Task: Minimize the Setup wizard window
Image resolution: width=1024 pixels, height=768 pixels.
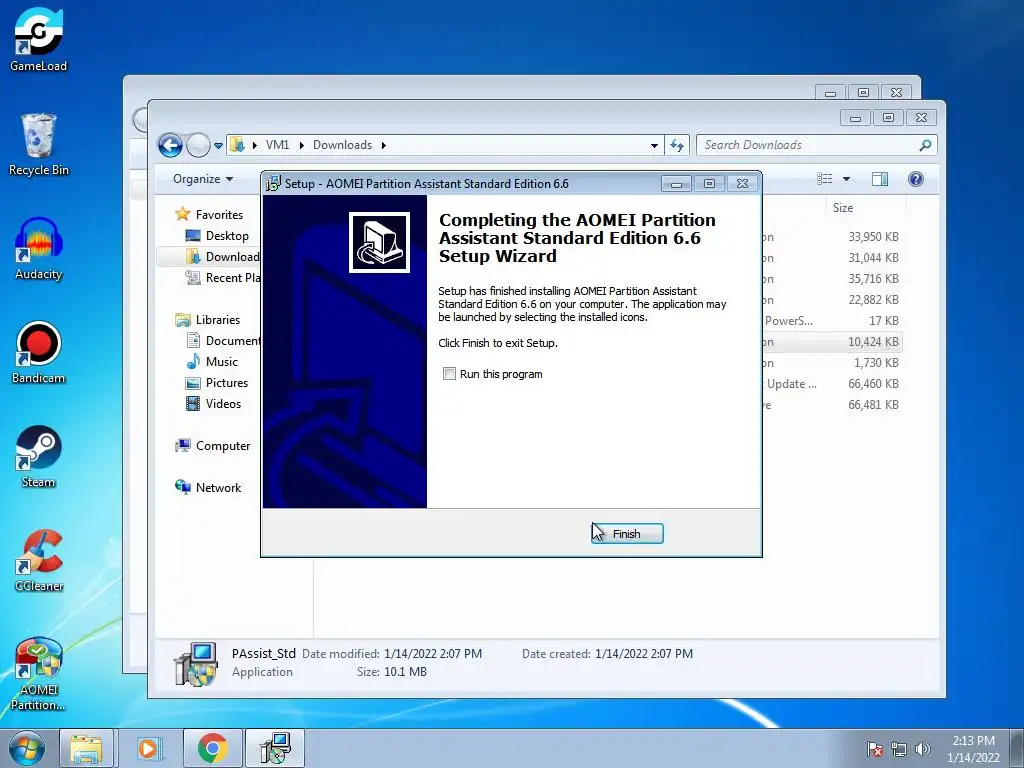Action: click(x=676, y=184)
